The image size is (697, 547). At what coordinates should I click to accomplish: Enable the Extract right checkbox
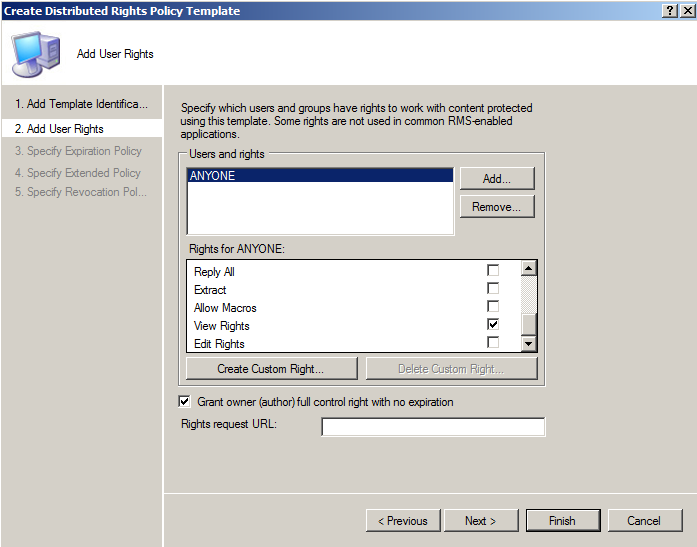tap(493, 289)
